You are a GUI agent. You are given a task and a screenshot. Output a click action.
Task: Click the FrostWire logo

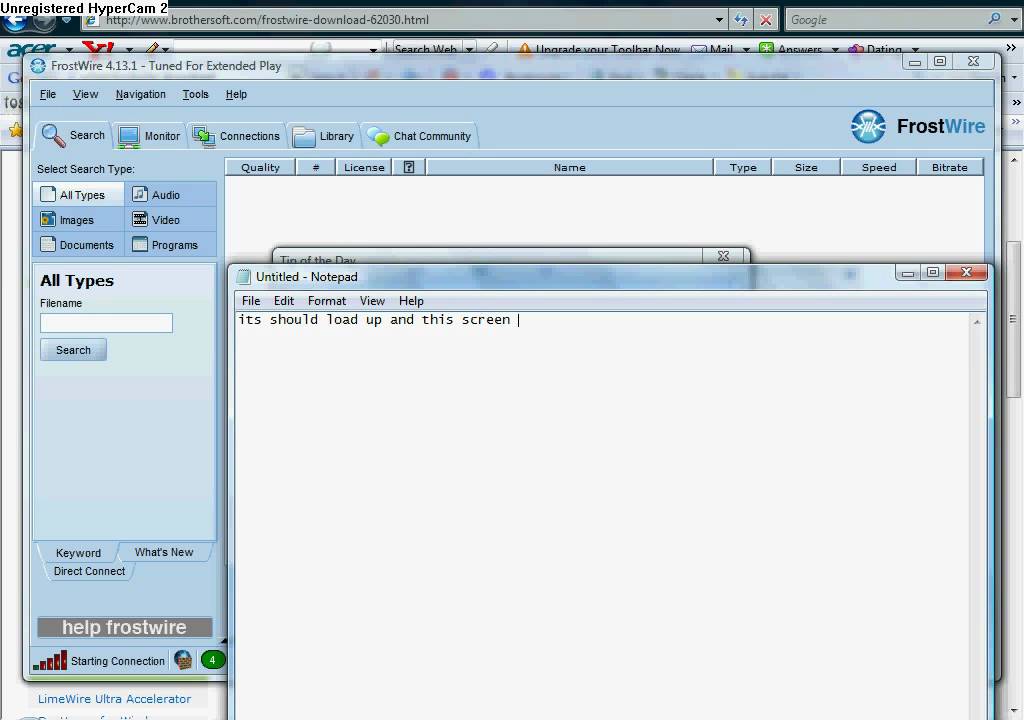(x=918, y=126)
